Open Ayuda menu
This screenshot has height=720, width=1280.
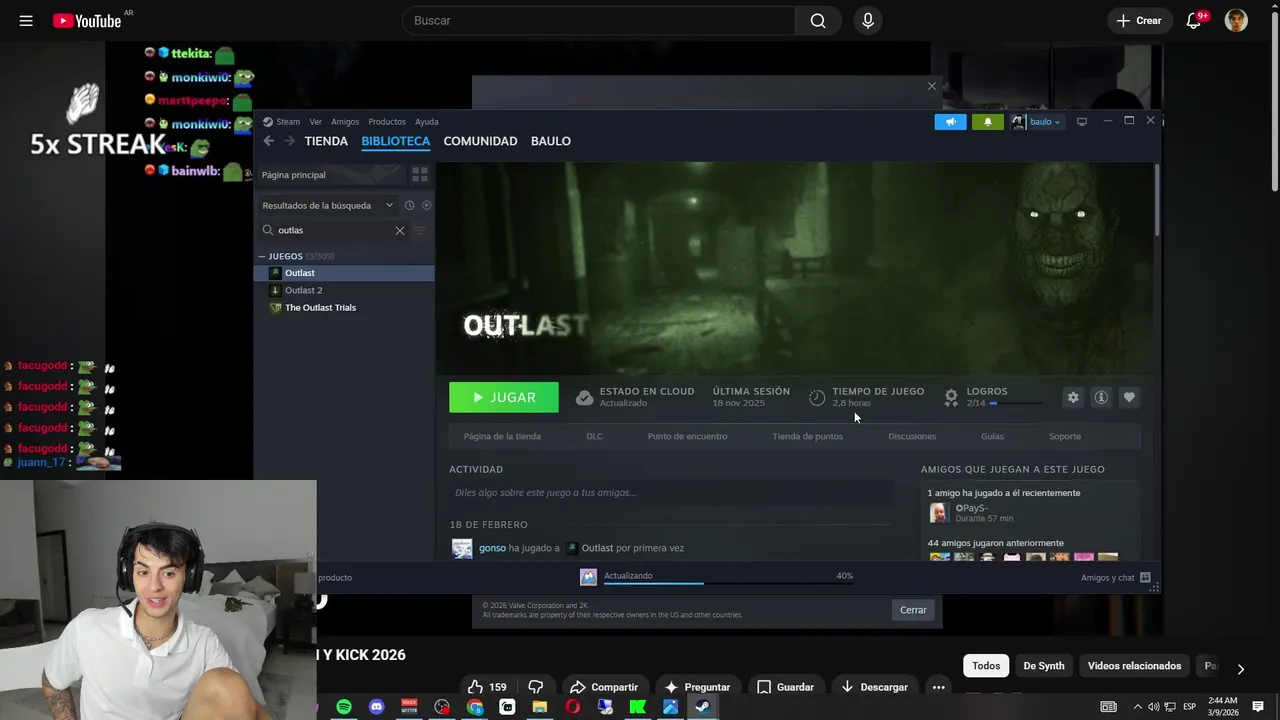pyautogui.click(x=427, y=122)
